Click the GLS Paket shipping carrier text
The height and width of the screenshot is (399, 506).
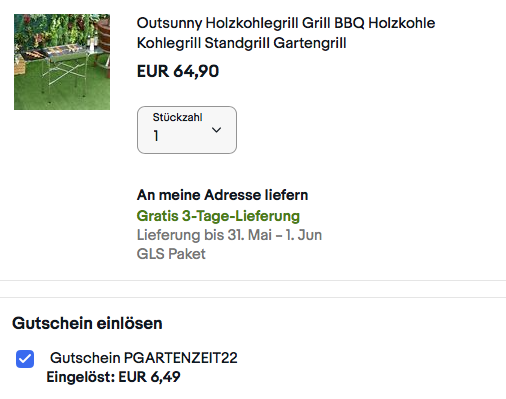point(171,254)
